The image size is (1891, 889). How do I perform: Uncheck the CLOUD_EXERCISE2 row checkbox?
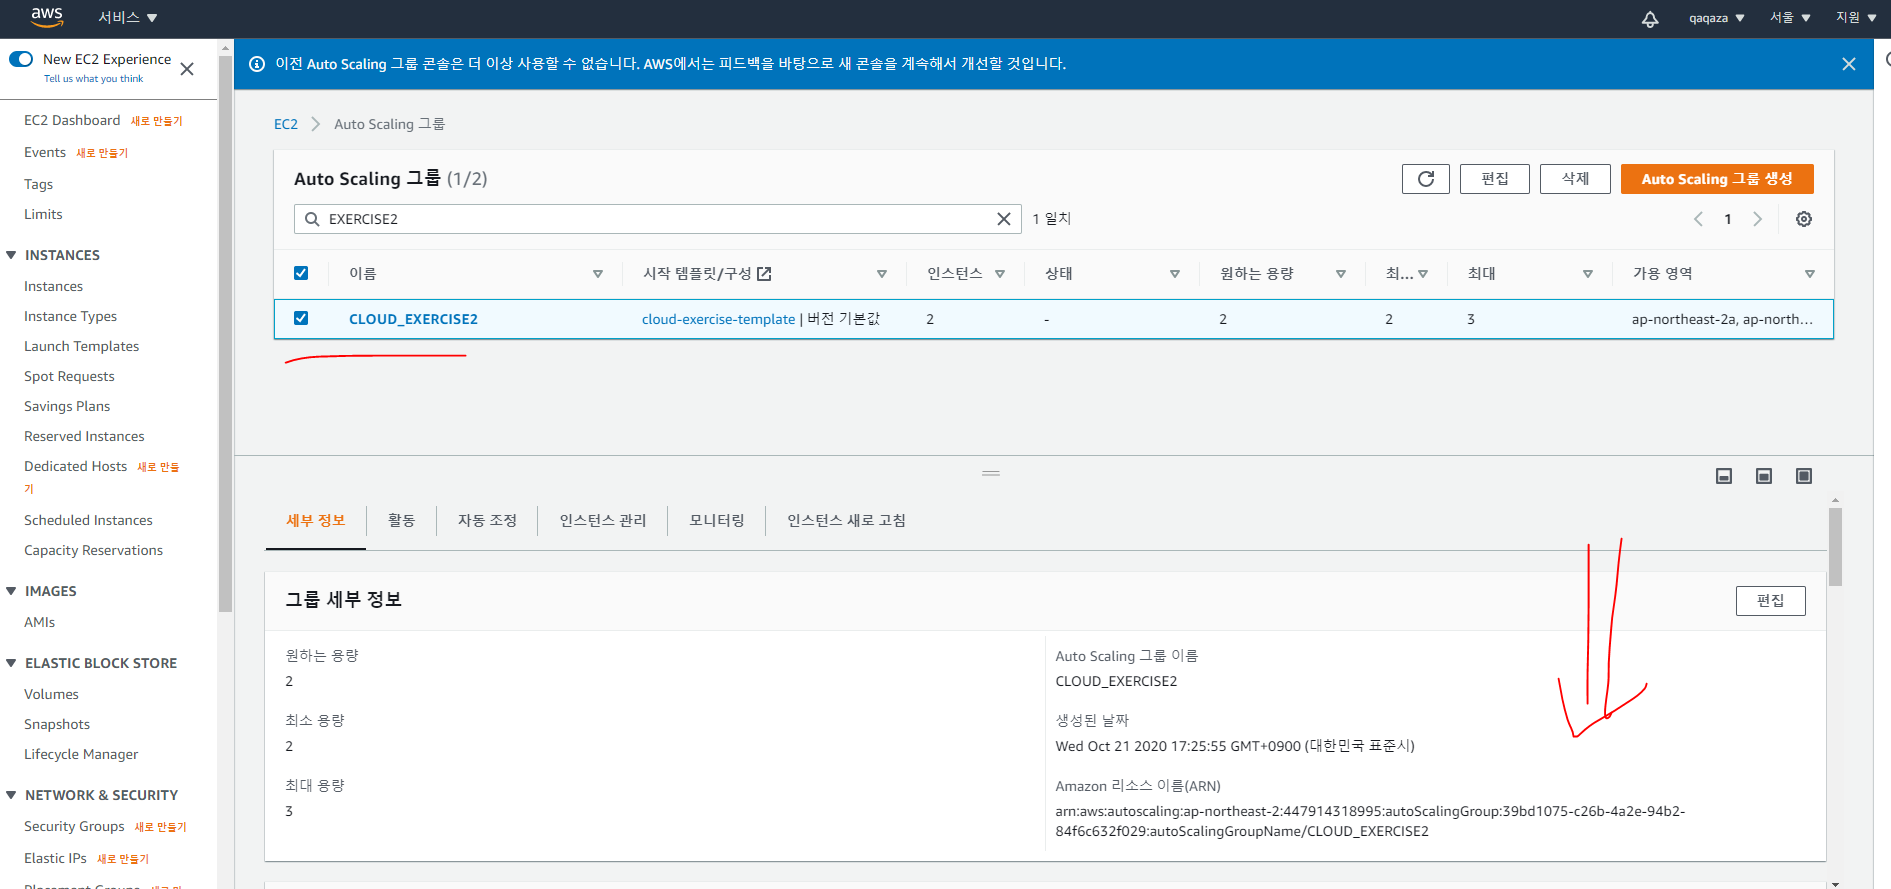301,318
